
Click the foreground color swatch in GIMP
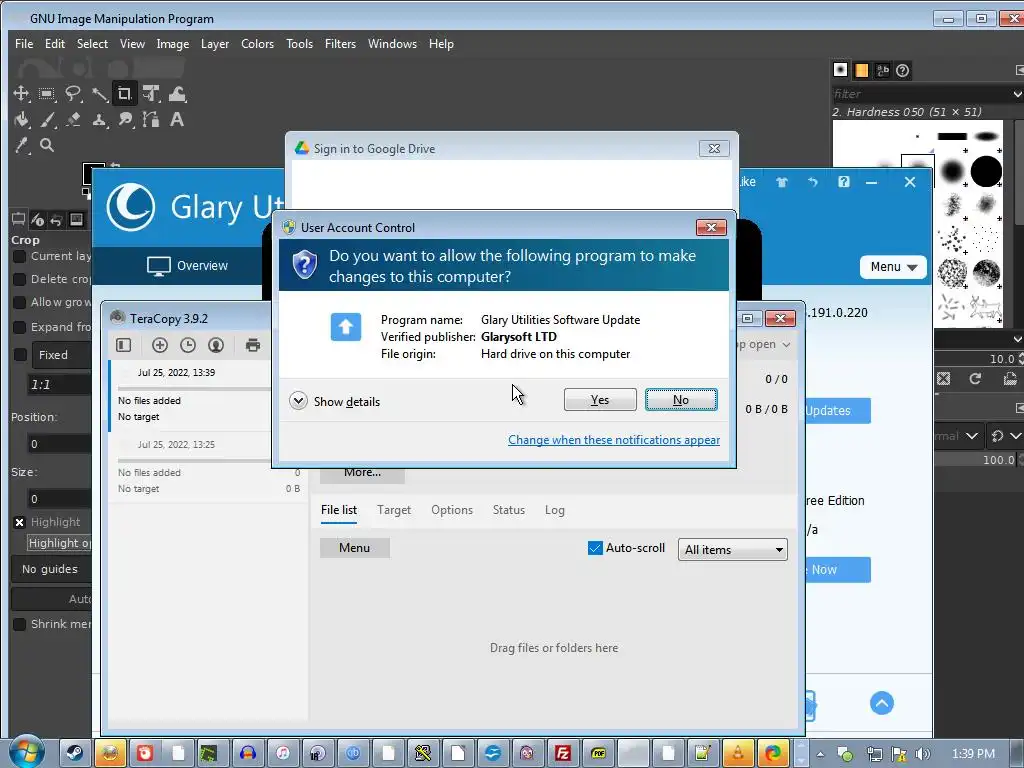pyautogui.click(x=93, y=173)
